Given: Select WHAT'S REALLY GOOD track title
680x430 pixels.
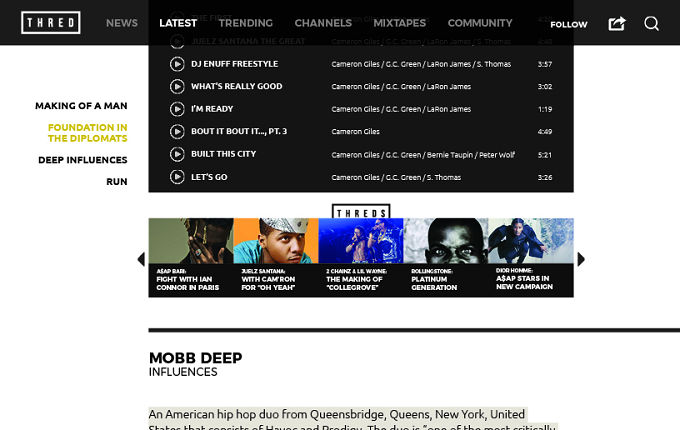Looking at the screenshot, I should [x=237, y=86].
